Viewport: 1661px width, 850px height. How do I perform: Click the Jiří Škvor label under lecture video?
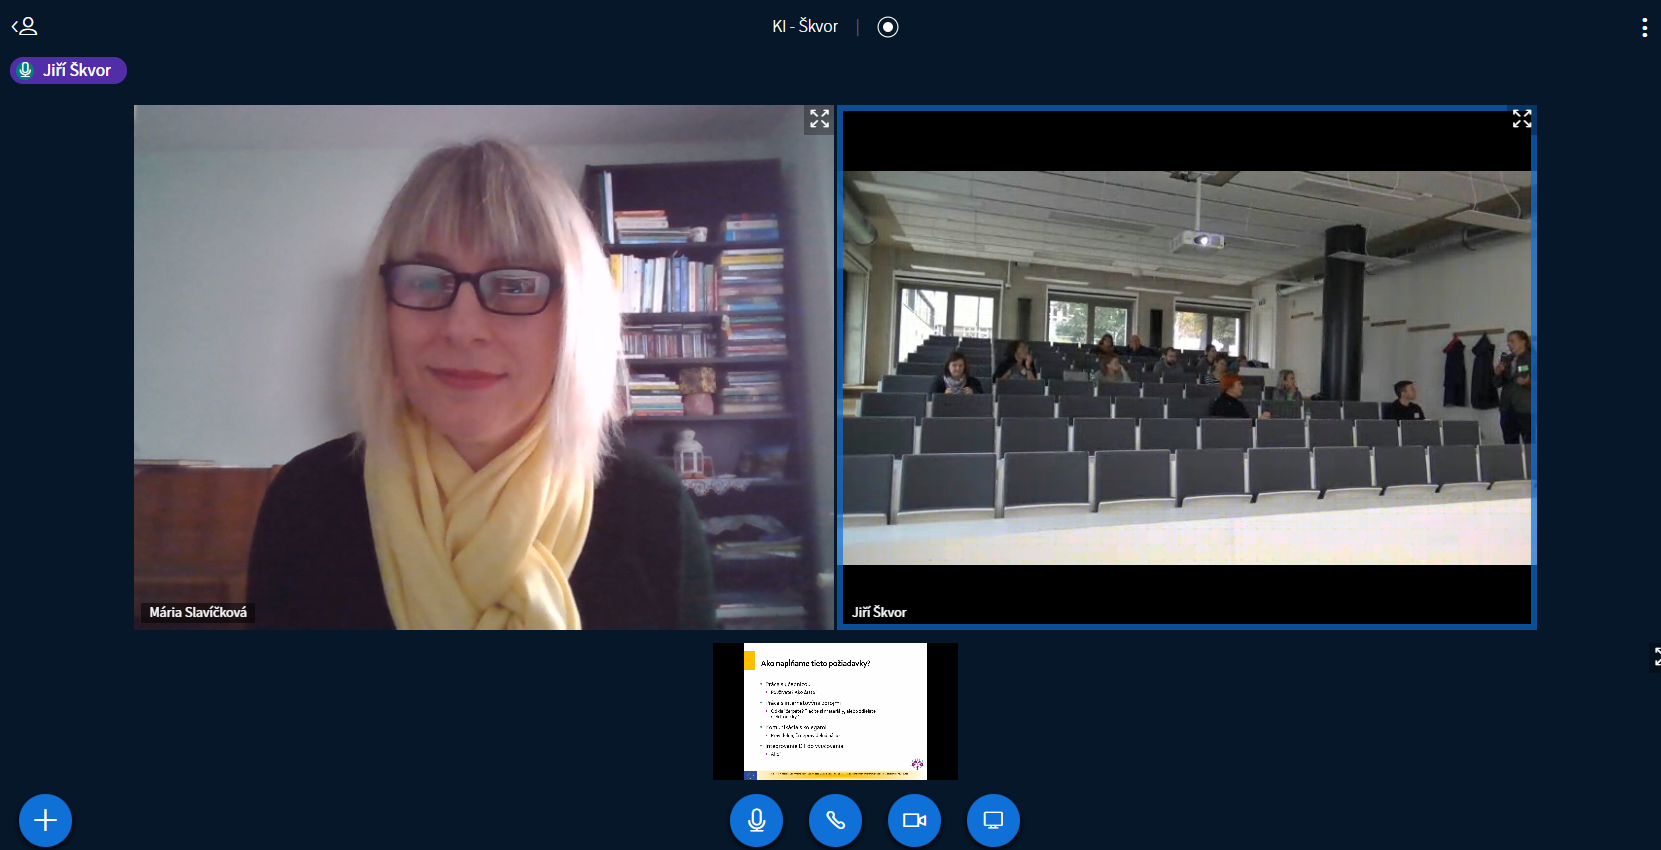coord(879,612)
